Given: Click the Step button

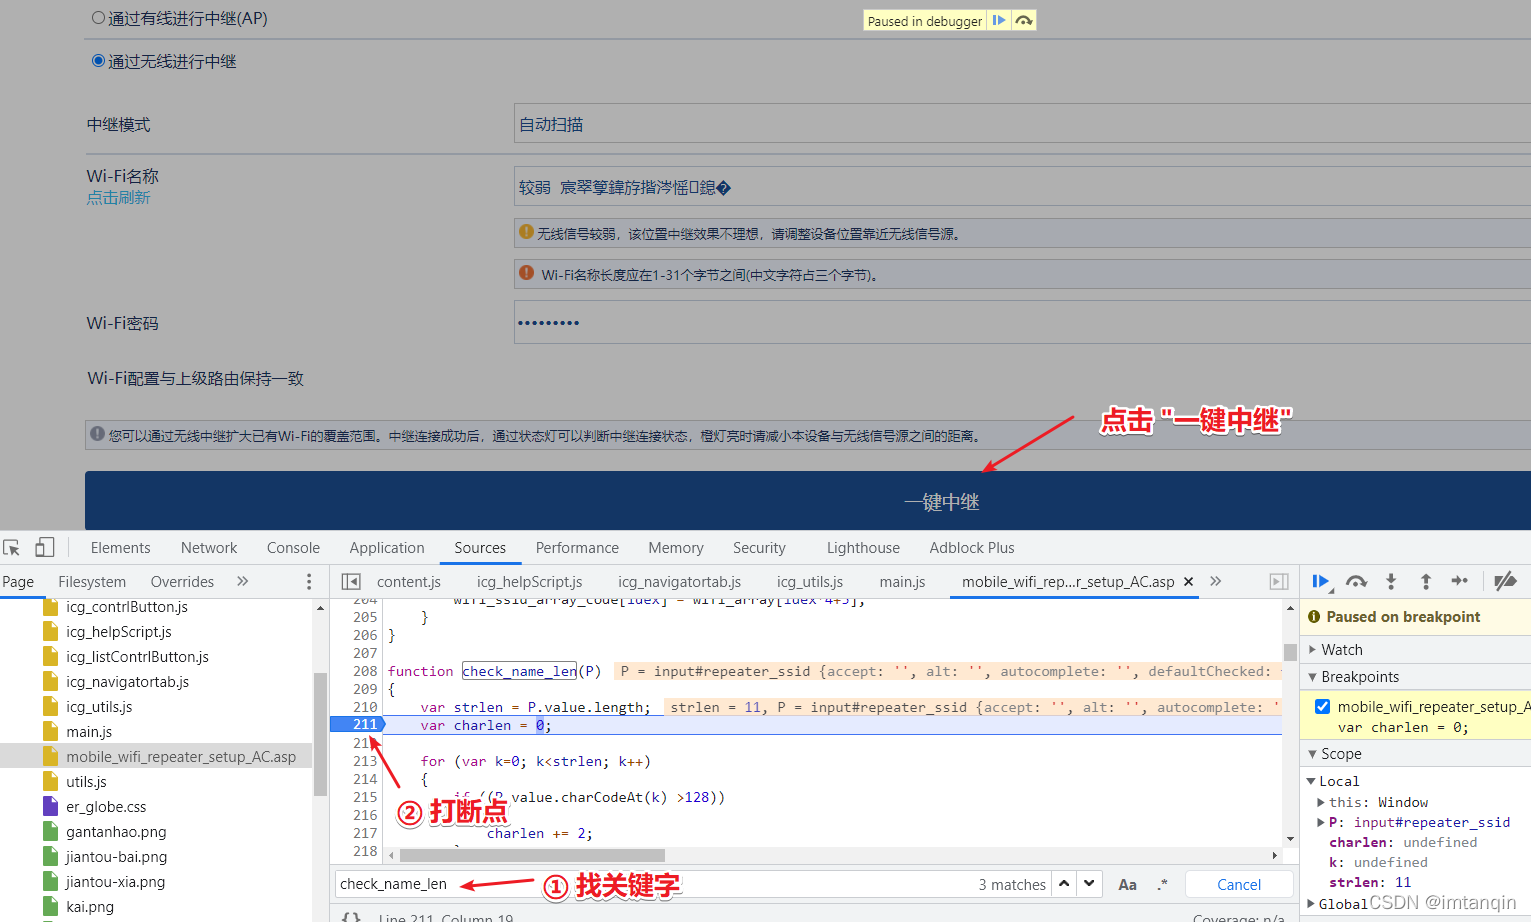Looking at the screenshot, I should point(1460,581).
